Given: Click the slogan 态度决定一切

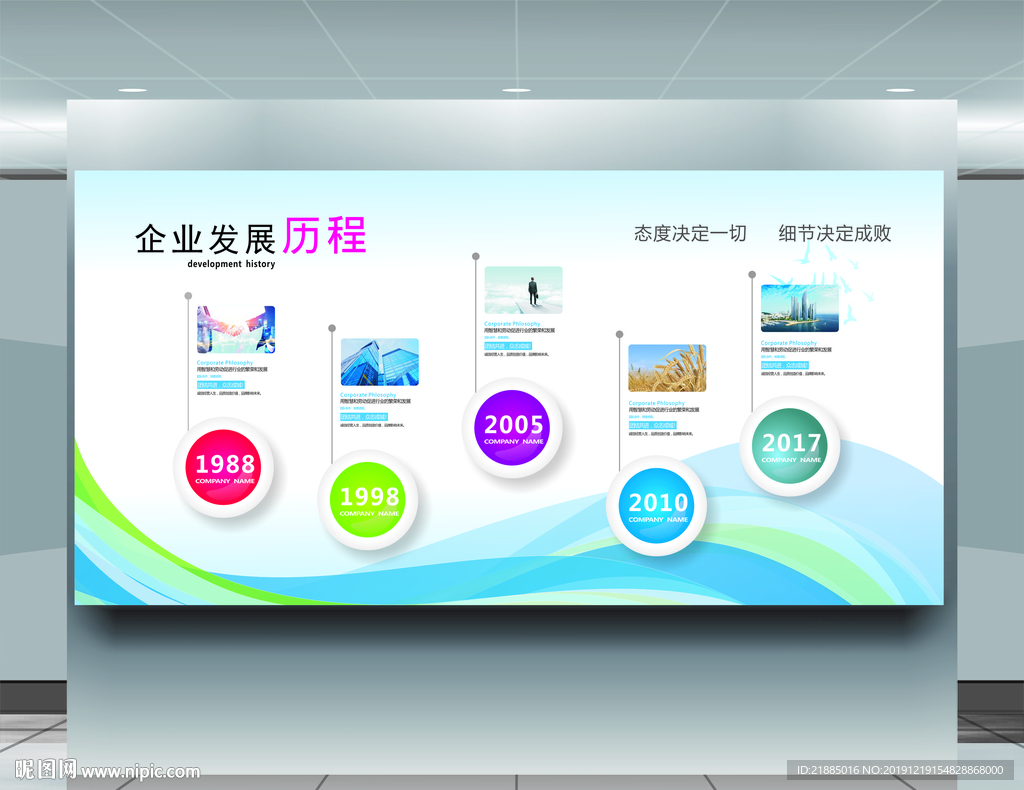Looking at the screenshot, I should coord(690,233).
